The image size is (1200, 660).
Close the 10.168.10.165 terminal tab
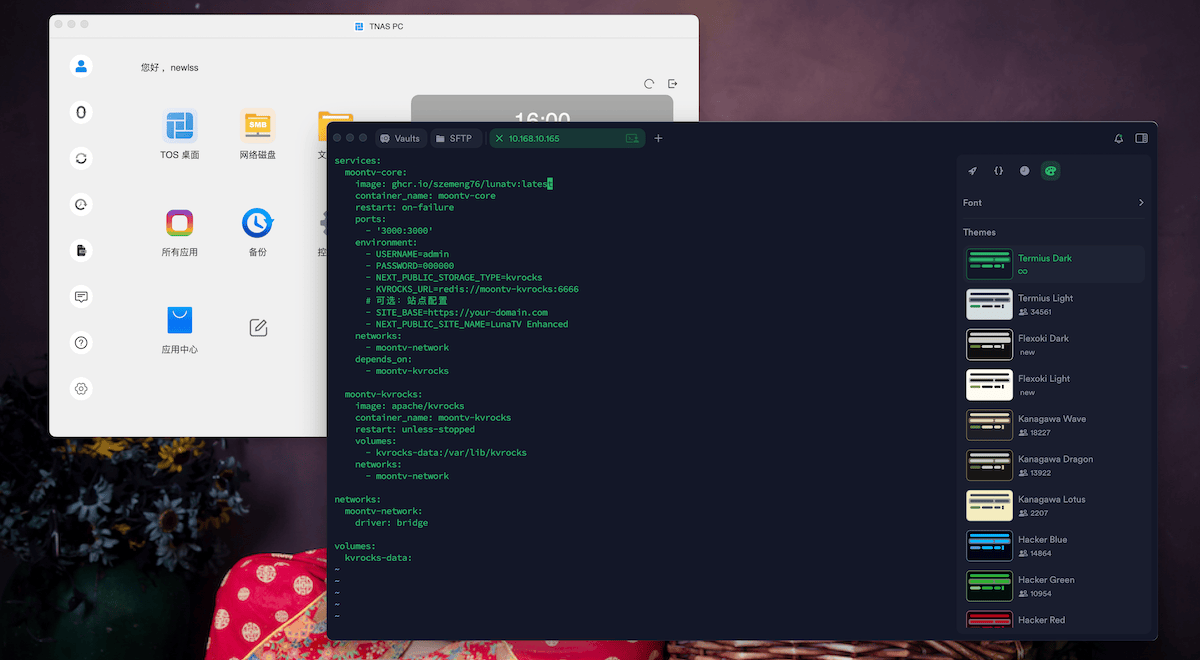499,139
